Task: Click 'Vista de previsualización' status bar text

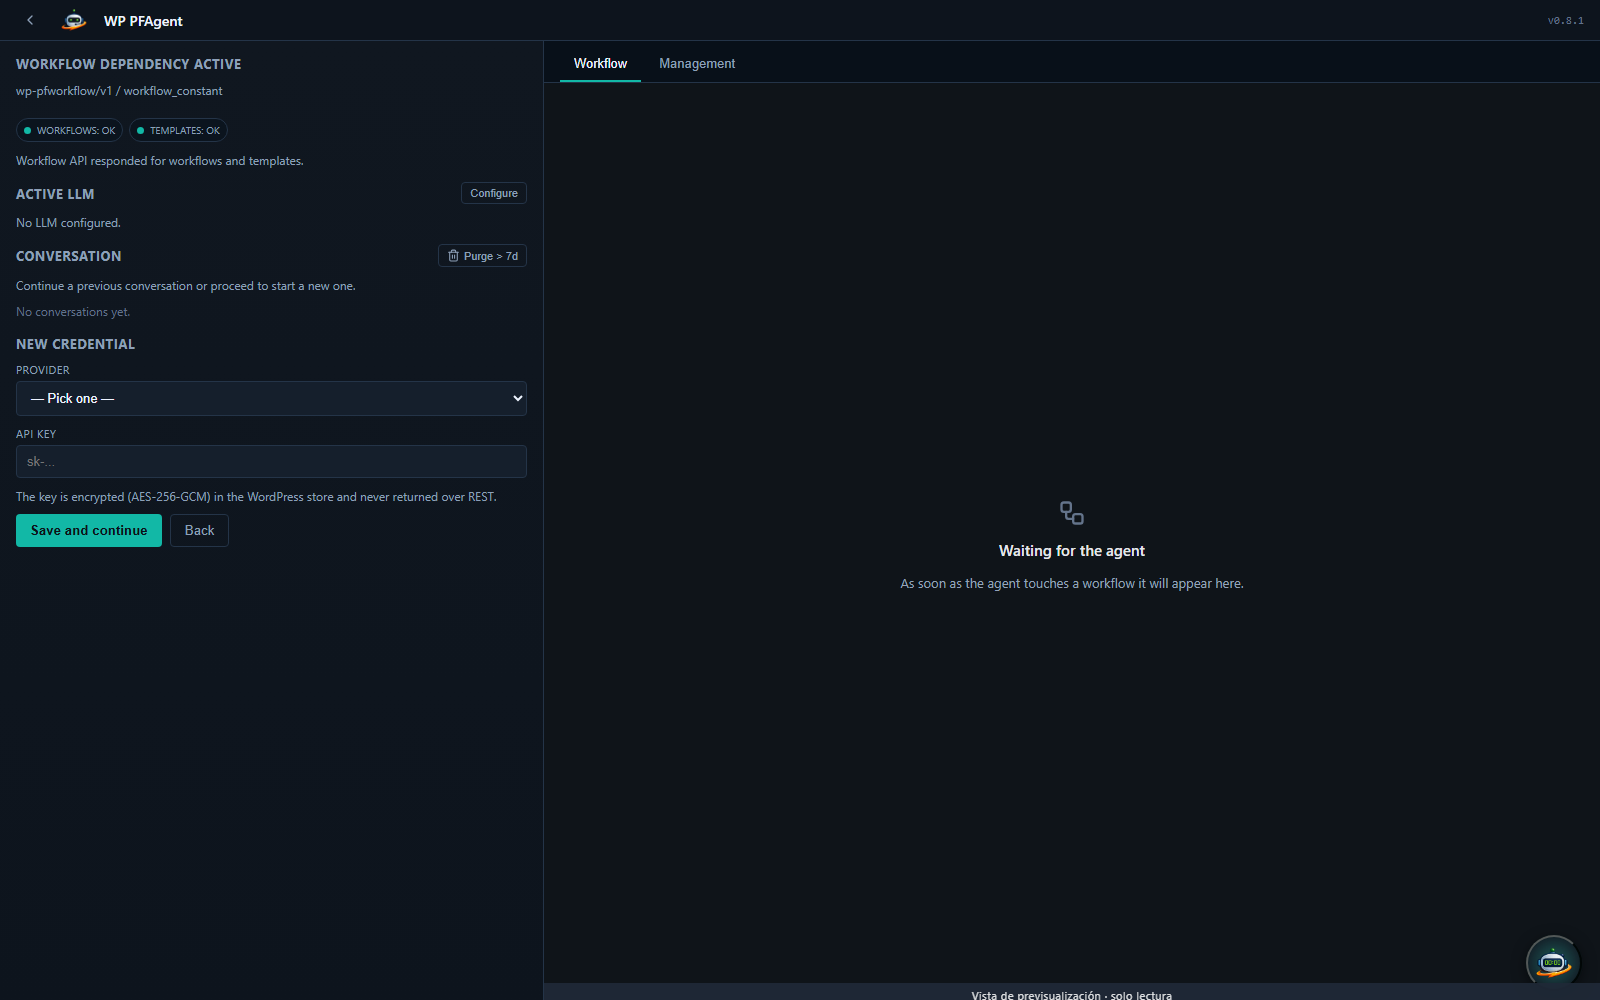Action: coord(1071,995)
